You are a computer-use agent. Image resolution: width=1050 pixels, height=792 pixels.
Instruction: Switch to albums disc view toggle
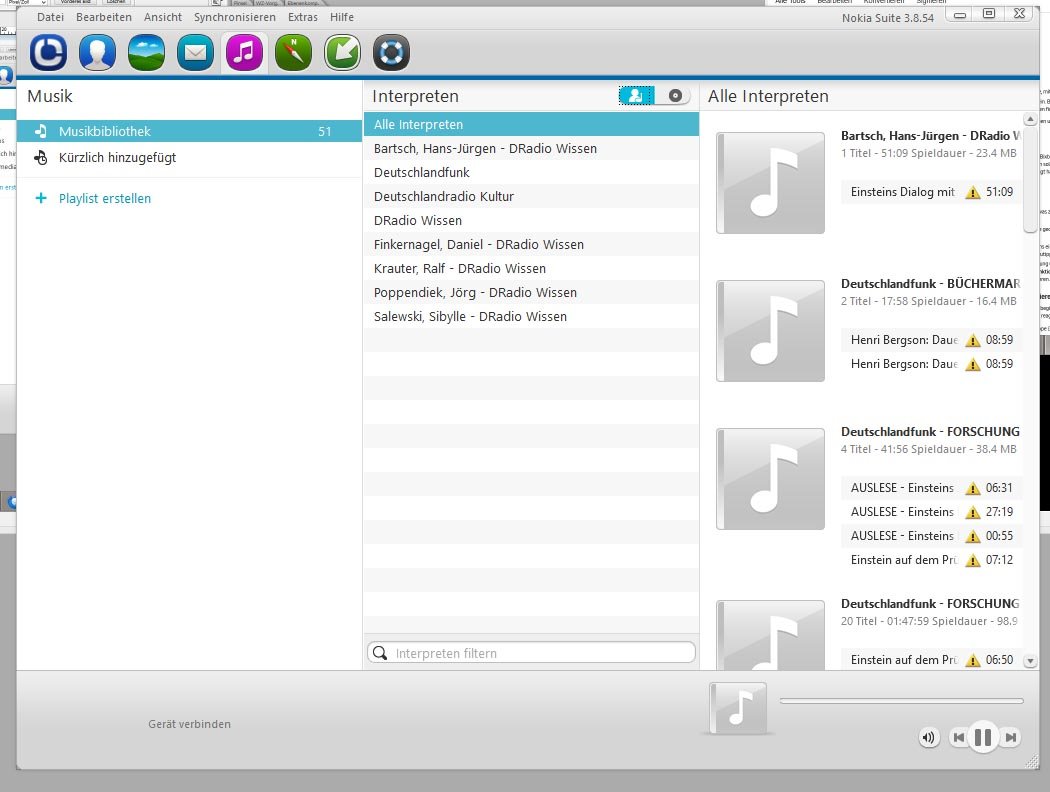pyautogui.click(x=675, y=96)
